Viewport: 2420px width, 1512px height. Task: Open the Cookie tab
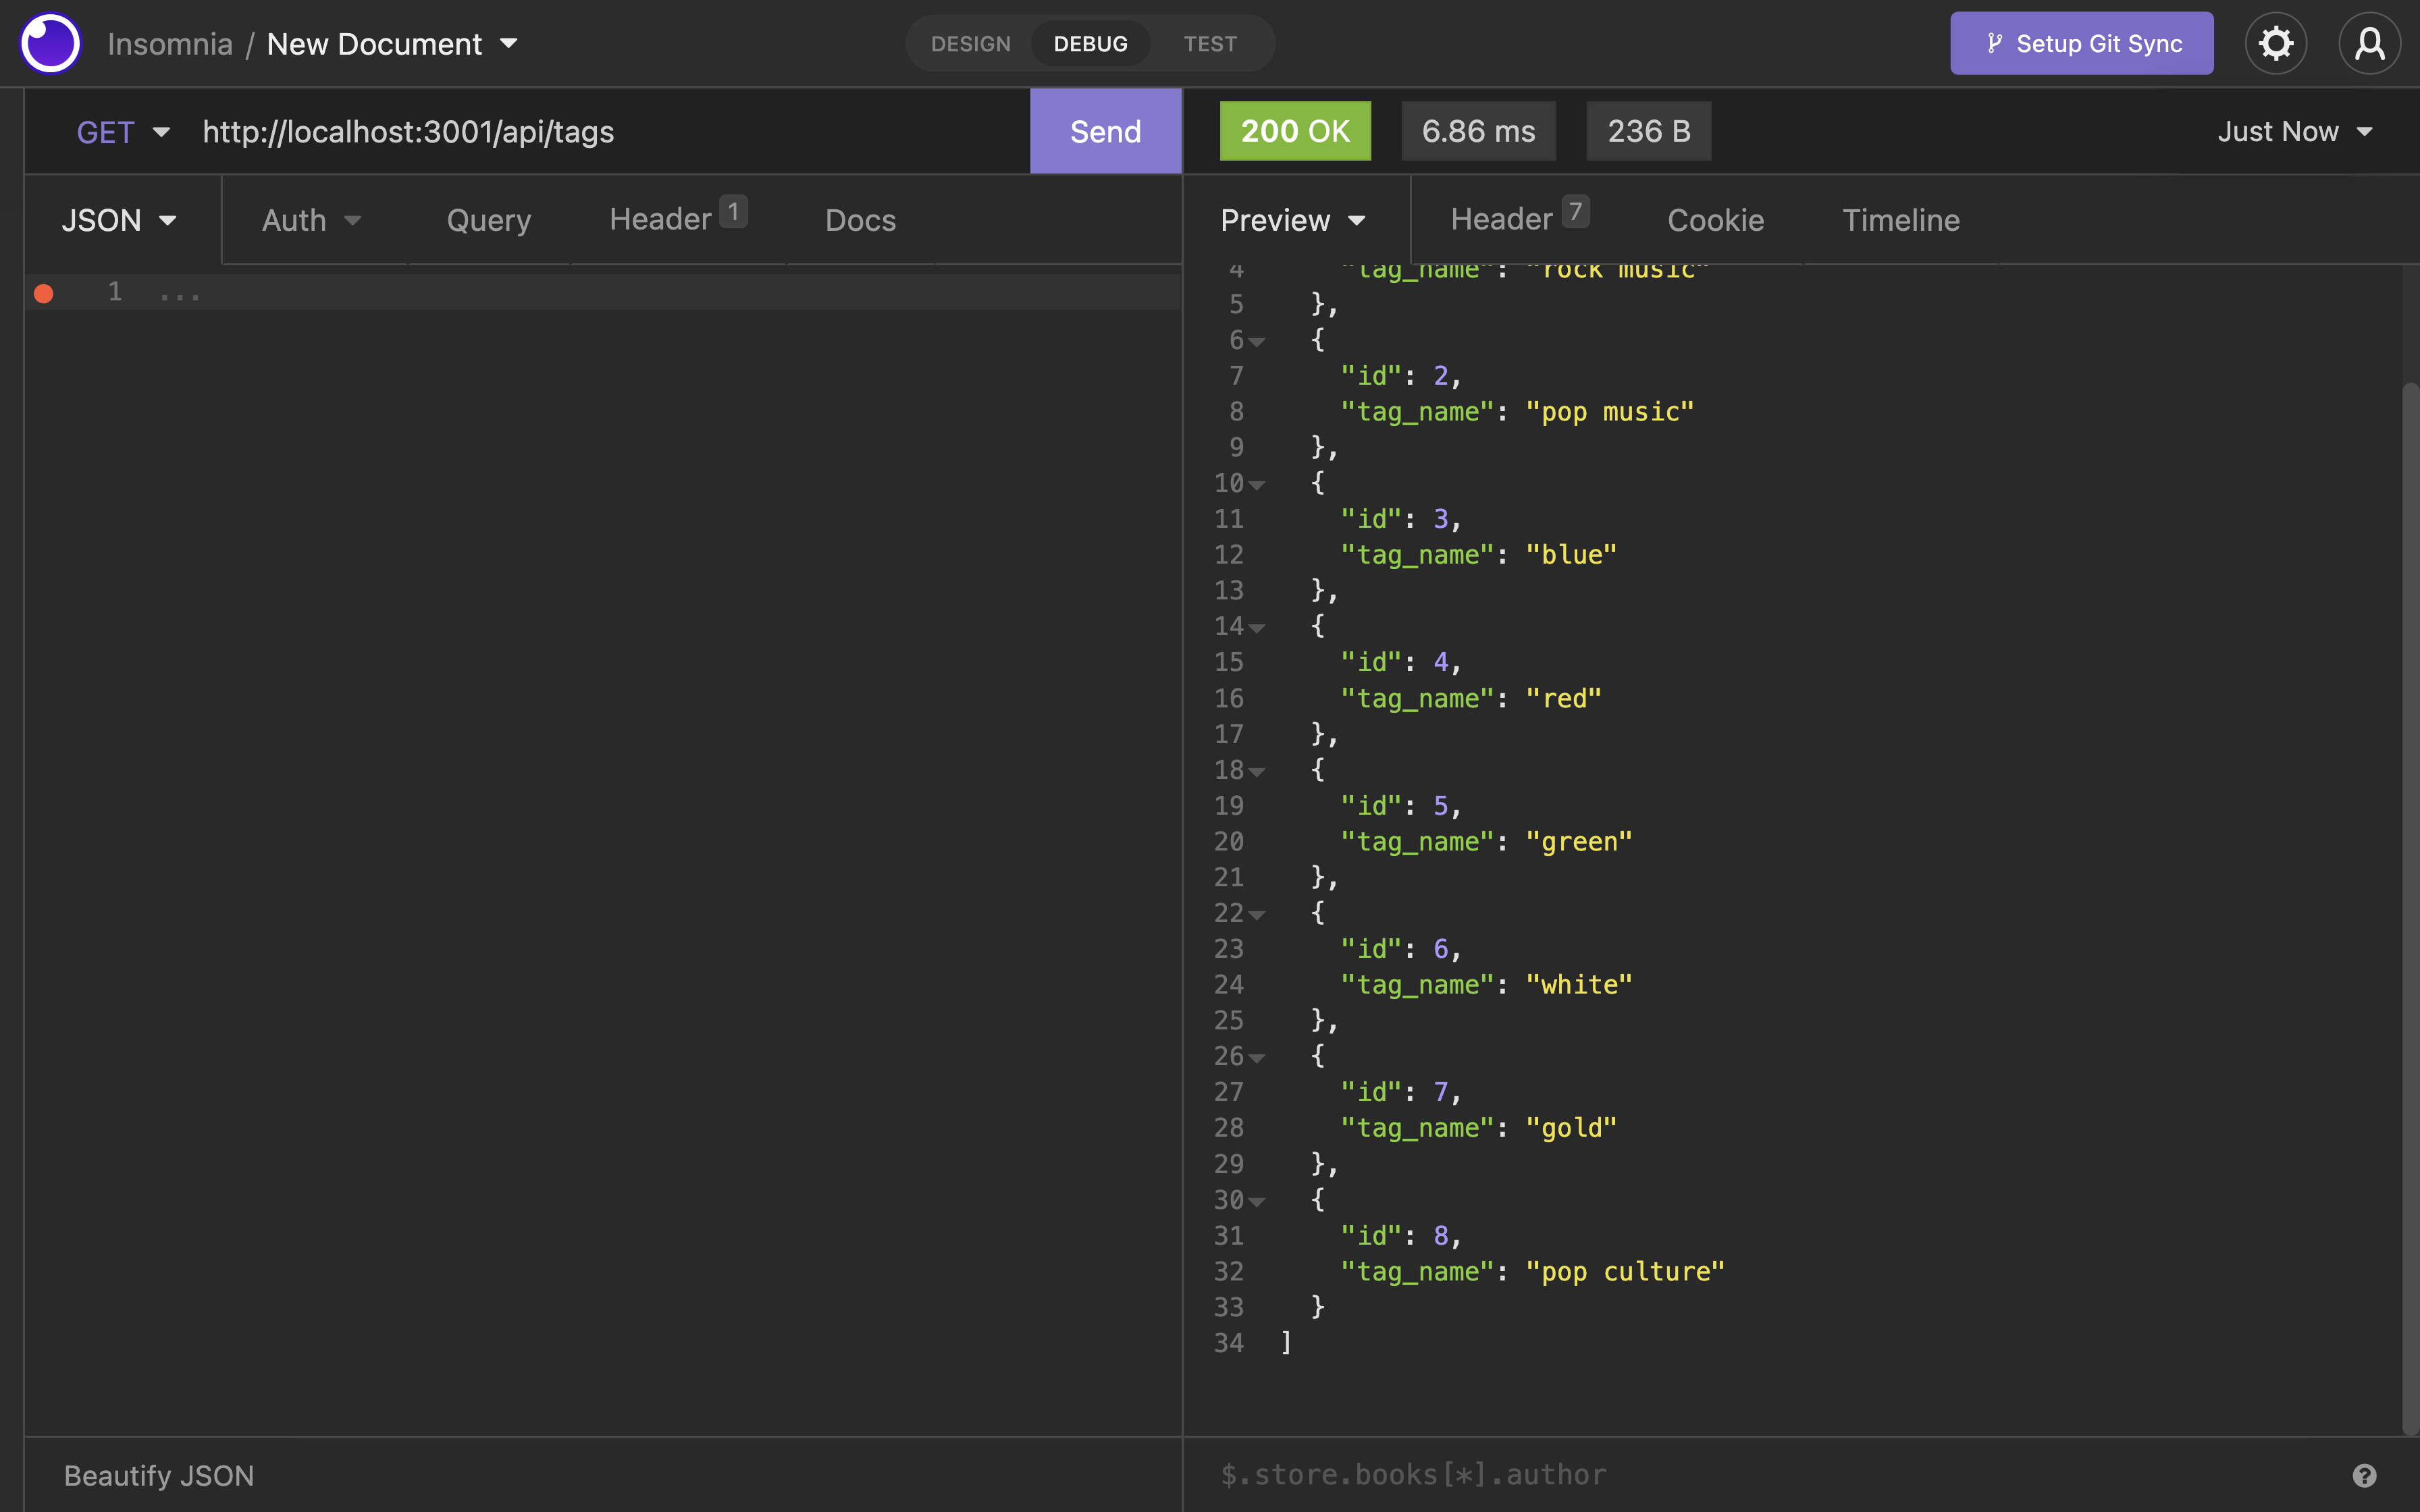1715,220
